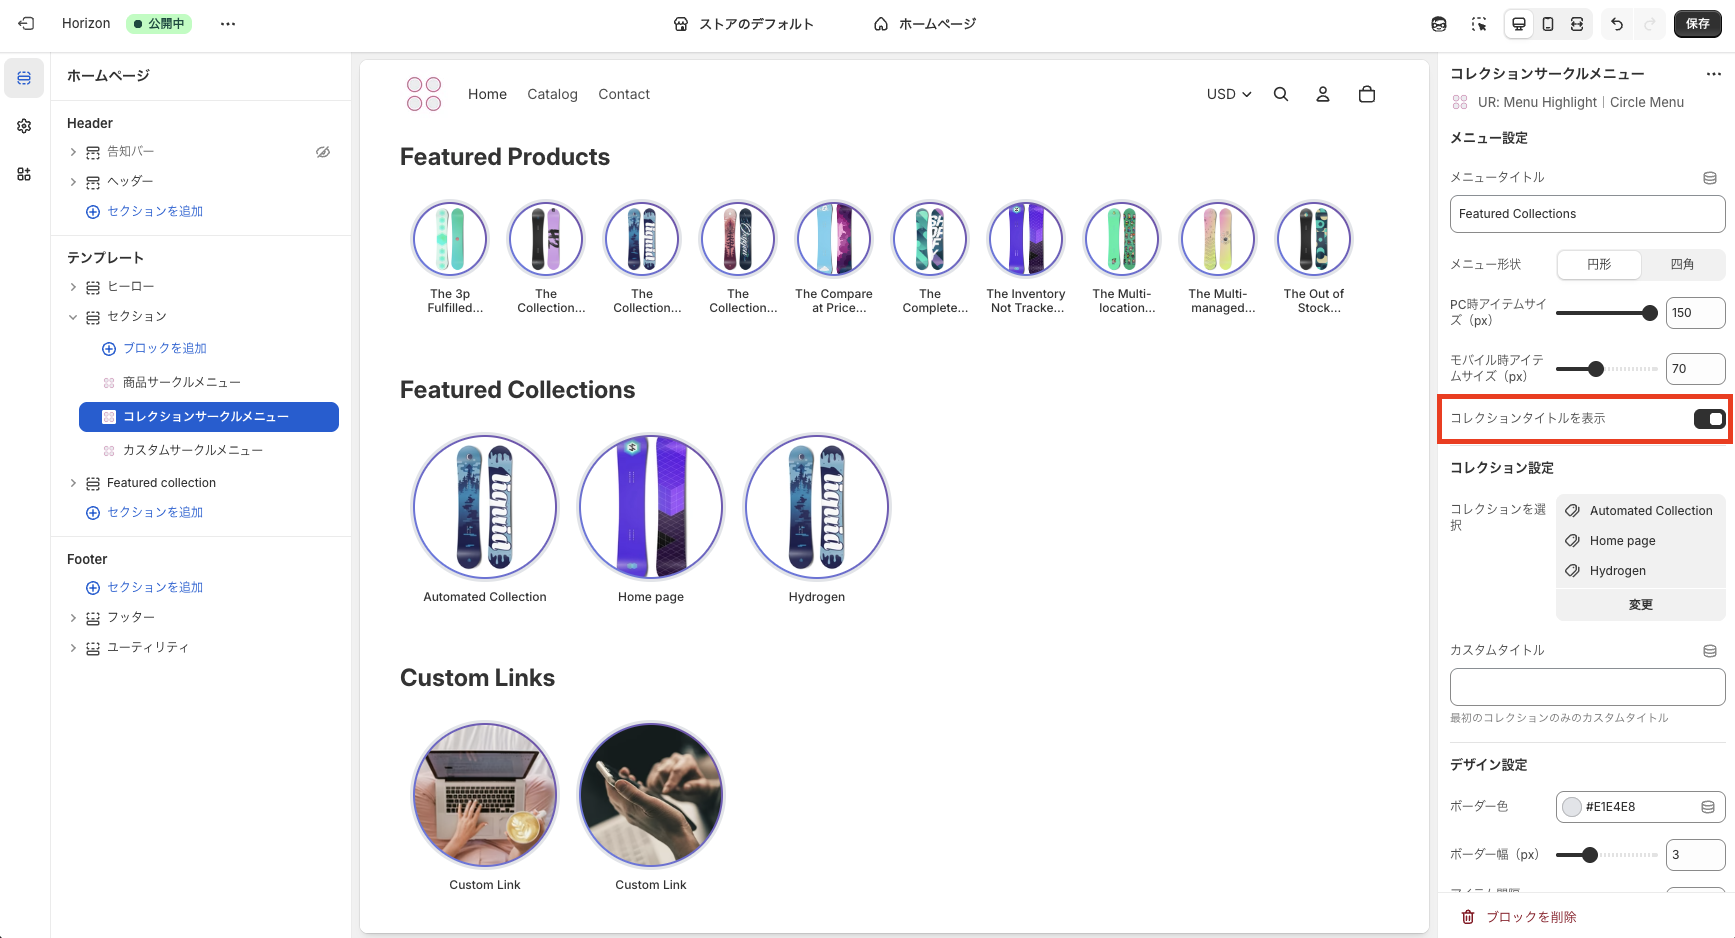Select 四角 menu shape option
The image size is (1735, 938).
pos(1682,264)
